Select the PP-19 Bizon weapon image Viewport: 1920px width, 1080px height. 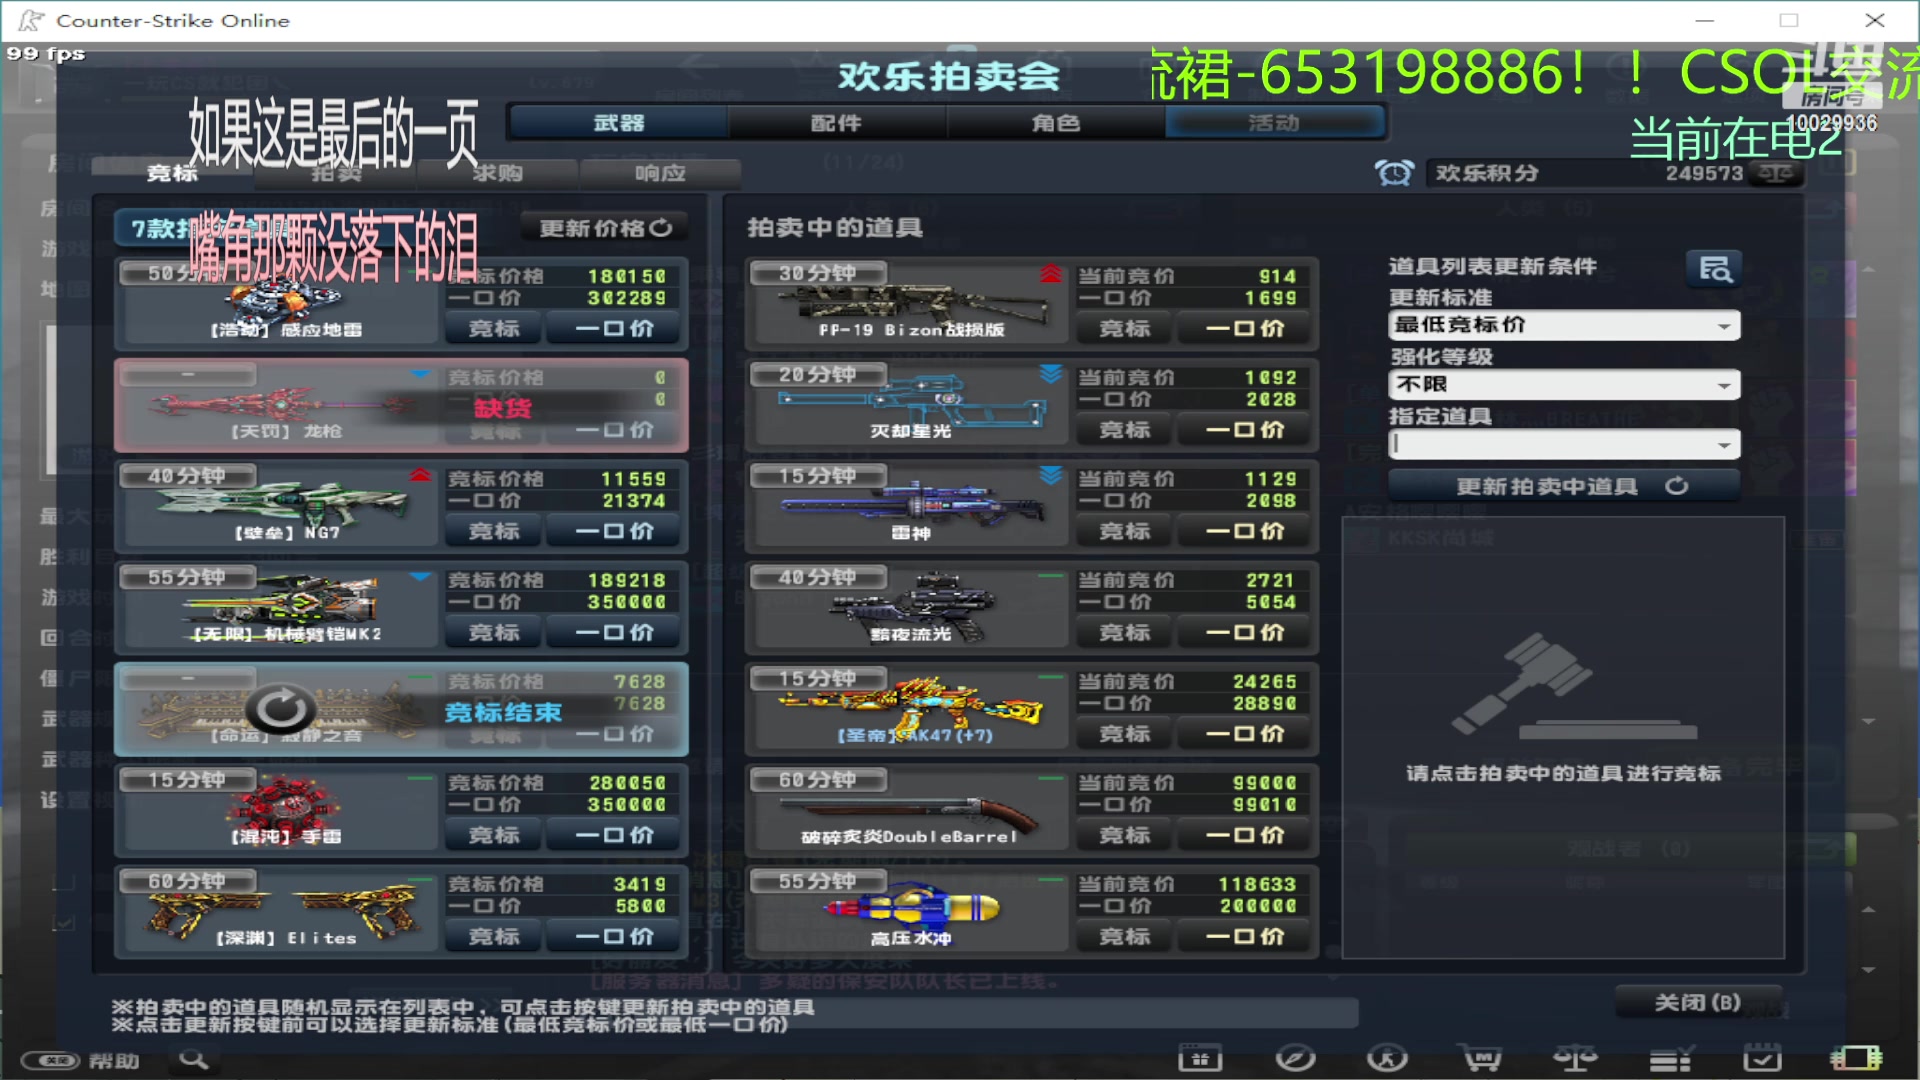click(x=913, y=303)
